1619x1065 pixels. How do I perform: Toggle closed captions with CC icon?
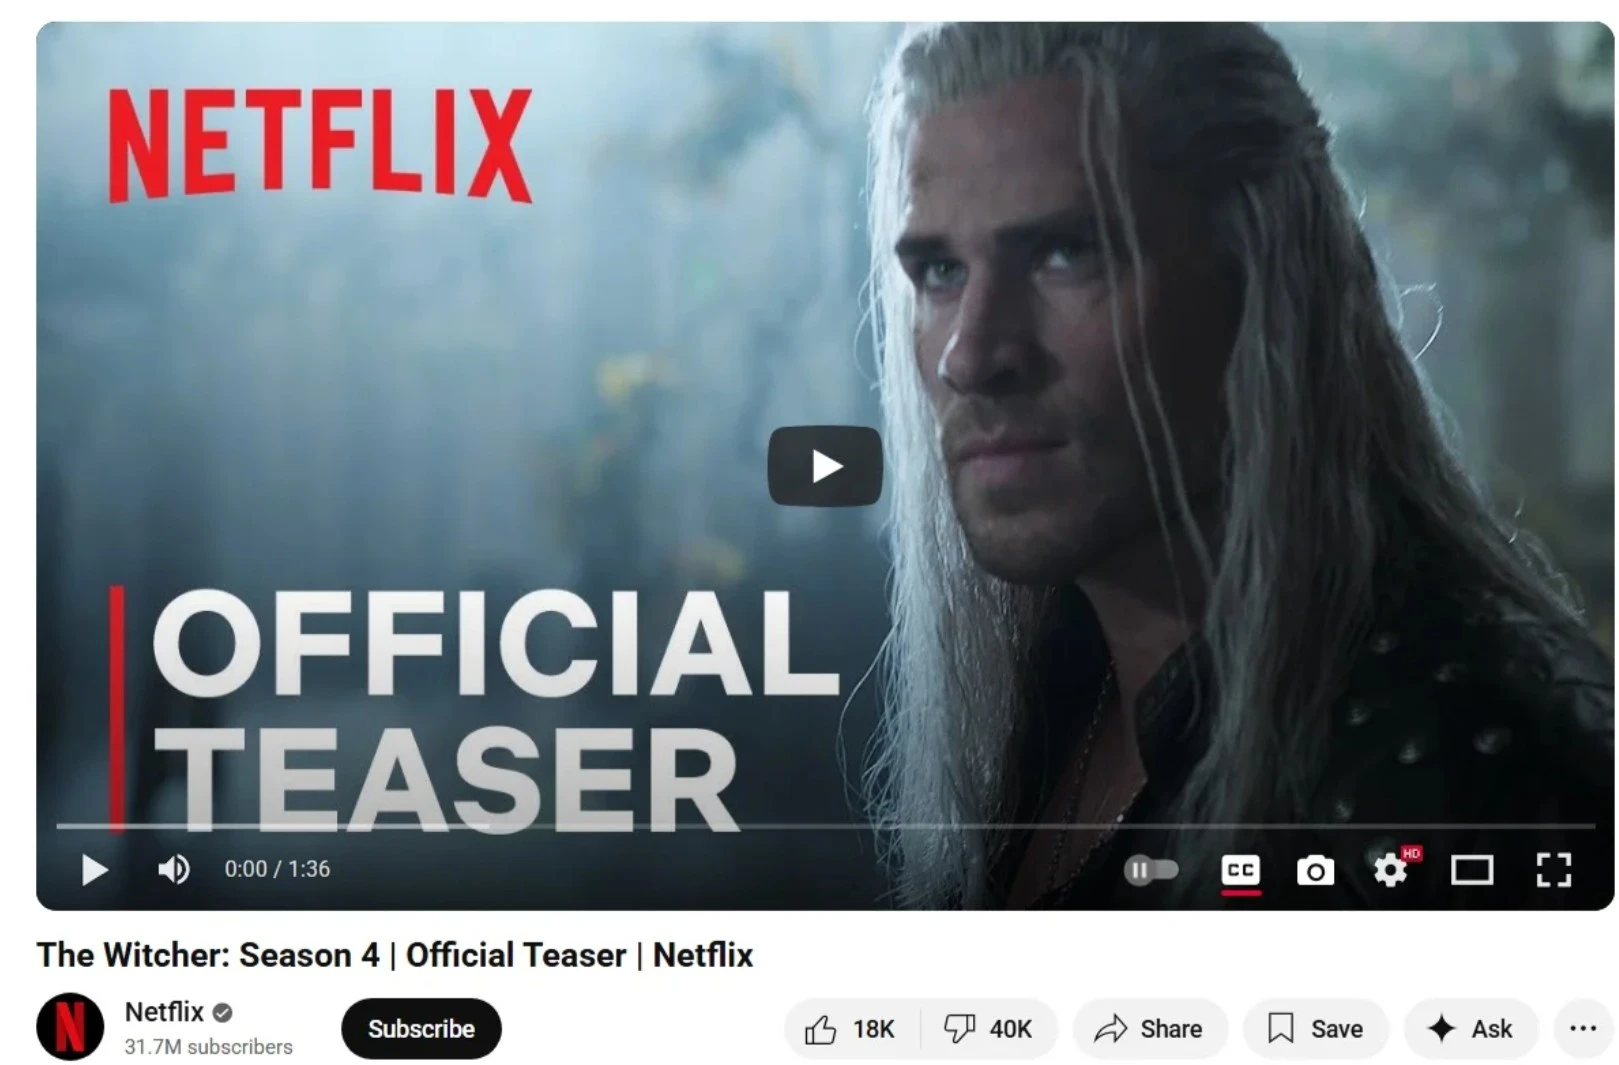1241,870
